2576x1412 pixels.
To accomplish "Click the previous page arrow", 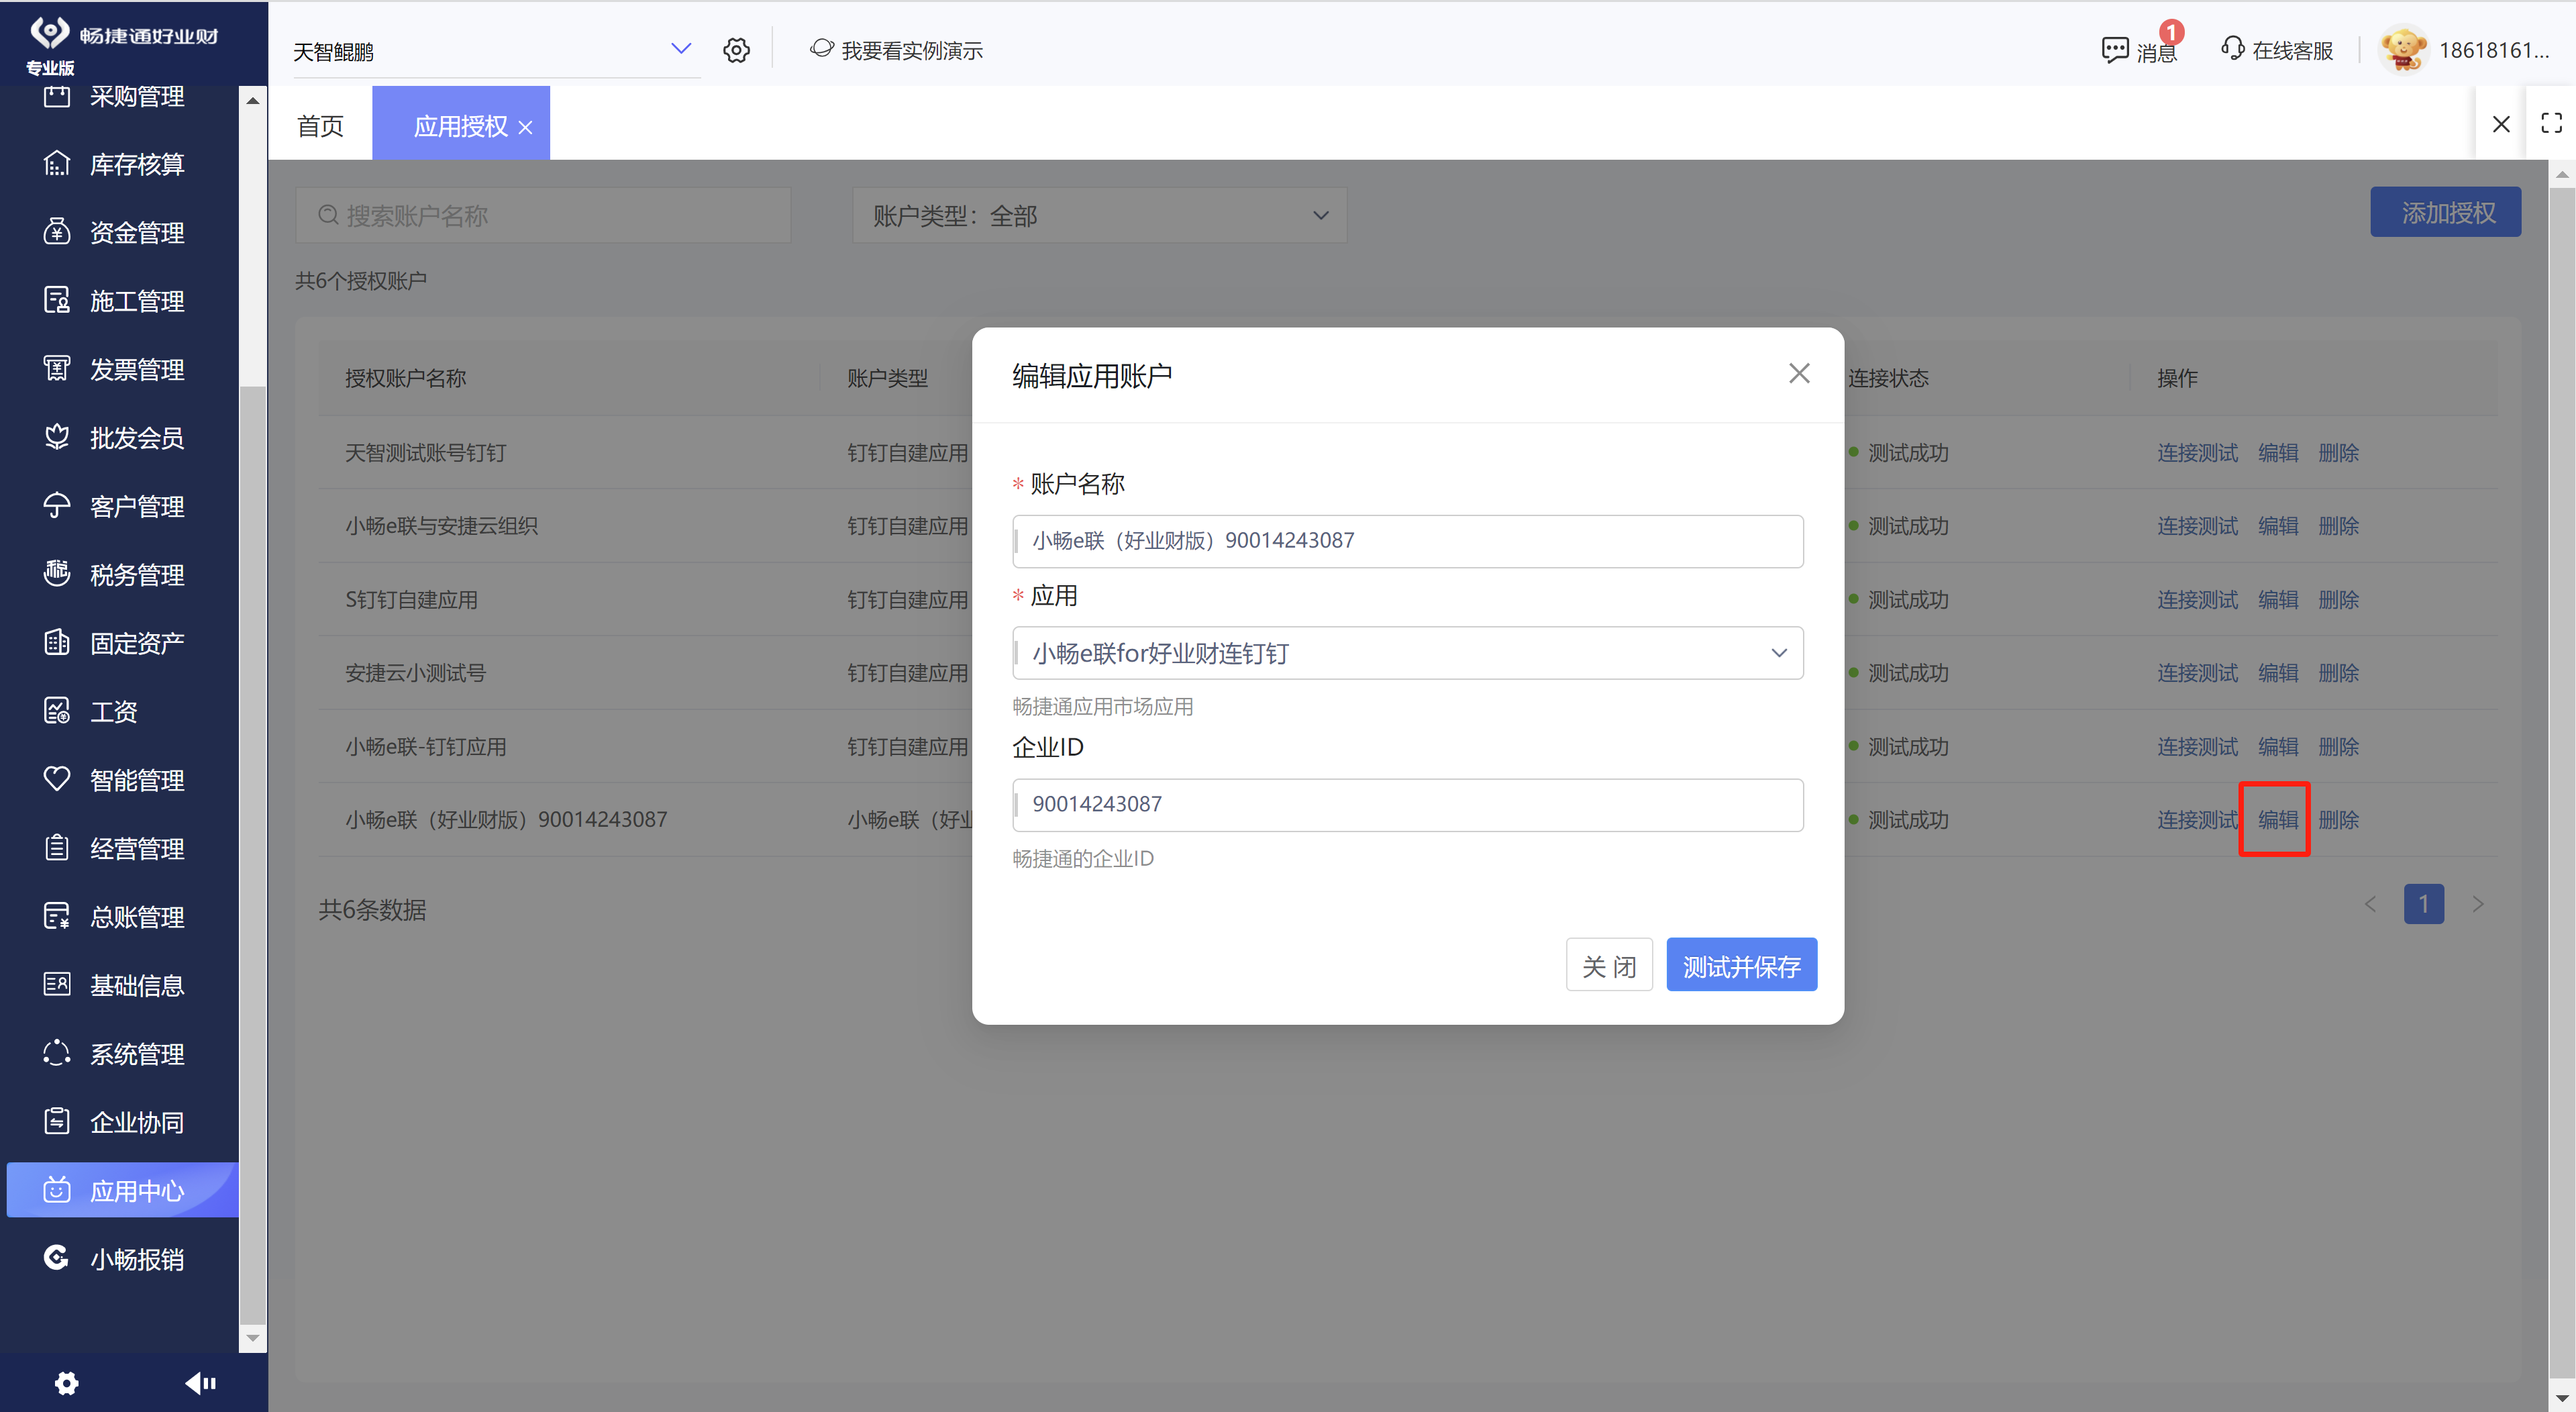I will point(2370,904).
